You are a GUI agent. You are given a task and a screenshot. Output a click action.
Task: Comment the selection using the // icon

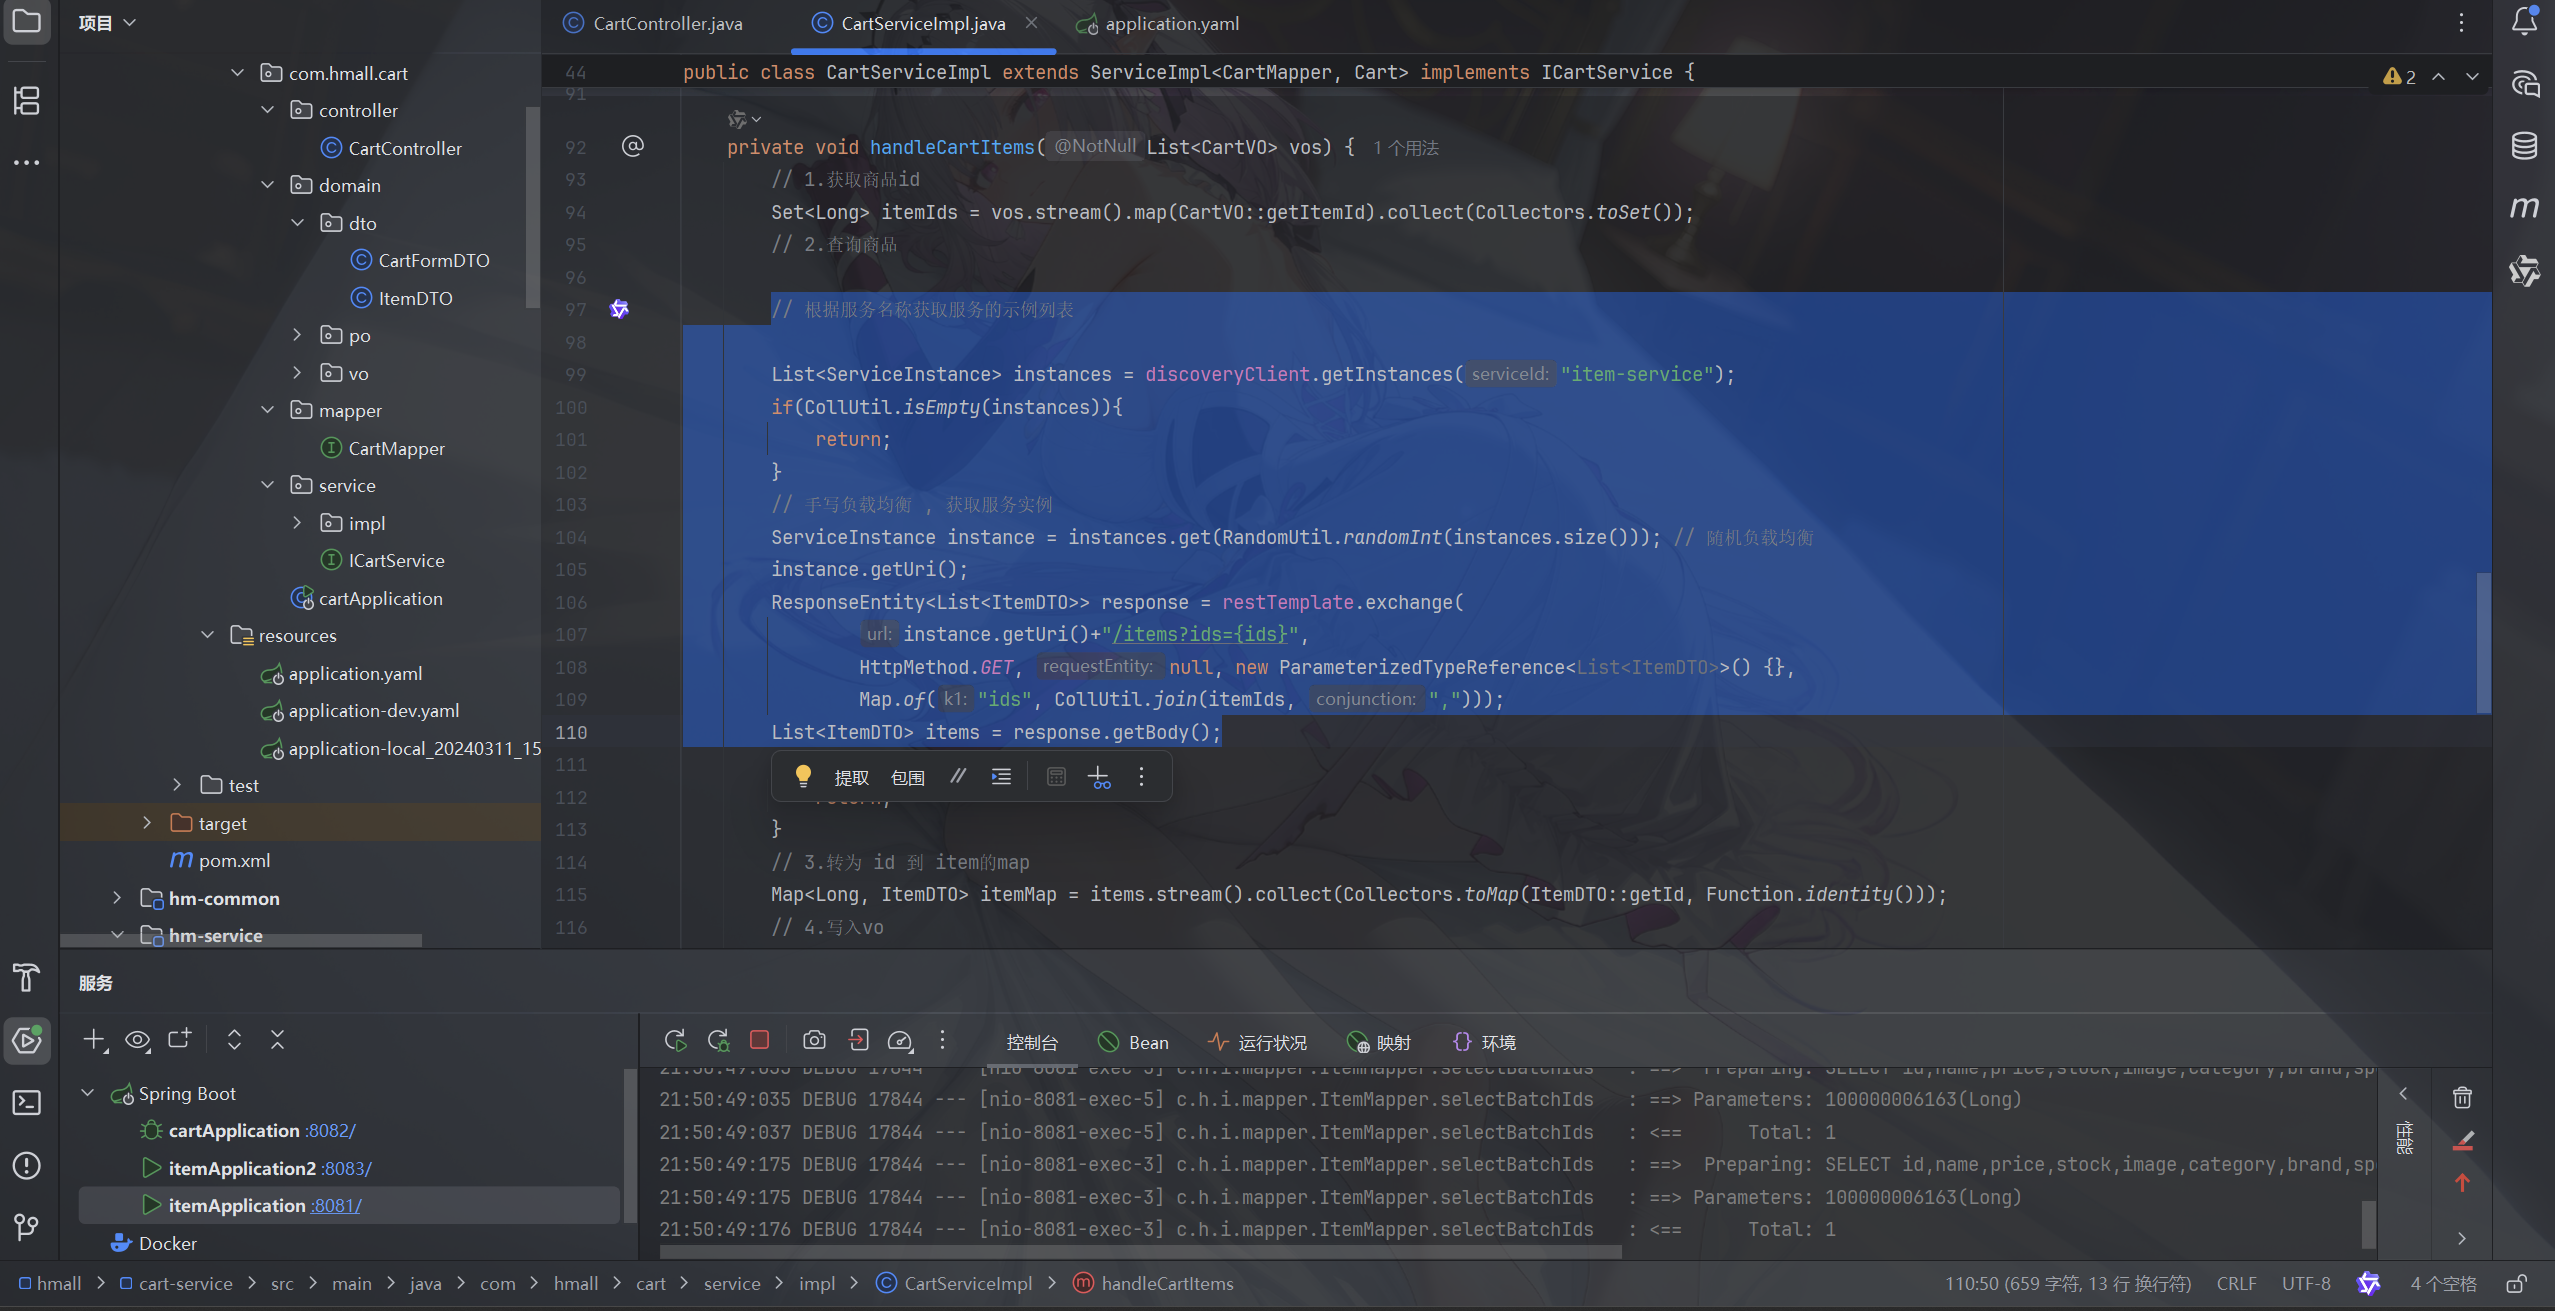[958, 776]
